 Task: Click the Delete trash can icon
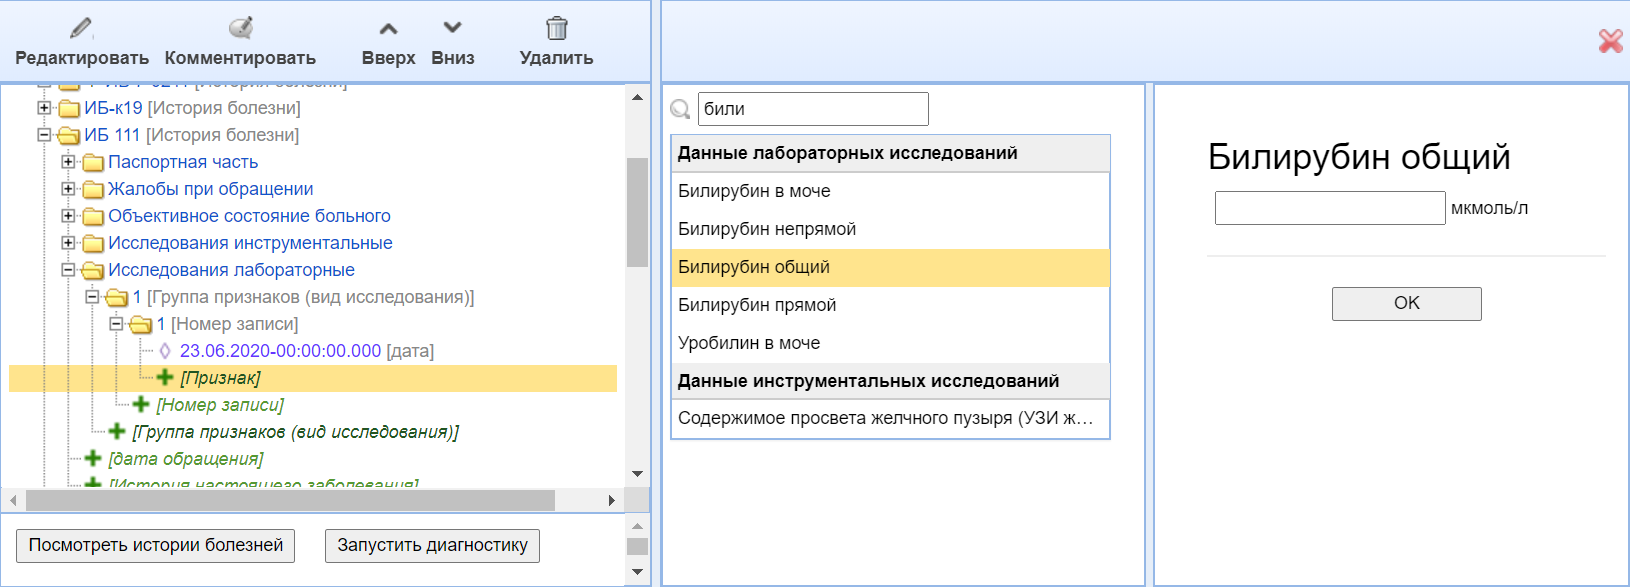pyautogui.click(x=556, y=28)
